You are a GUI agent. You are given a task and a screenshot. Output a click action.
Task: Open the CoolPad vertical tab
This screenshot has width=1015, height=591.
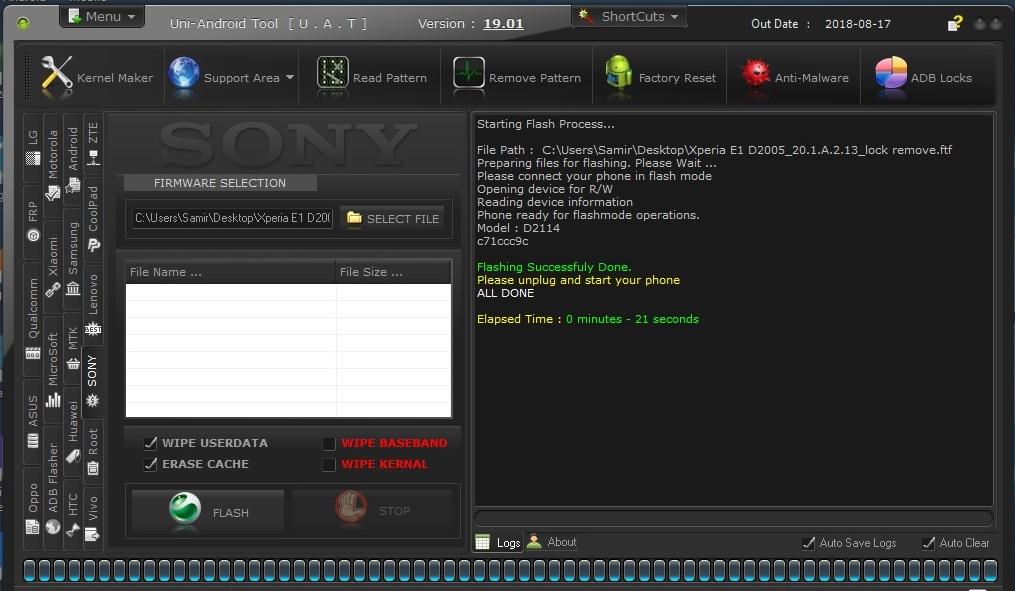pos(93,219)
